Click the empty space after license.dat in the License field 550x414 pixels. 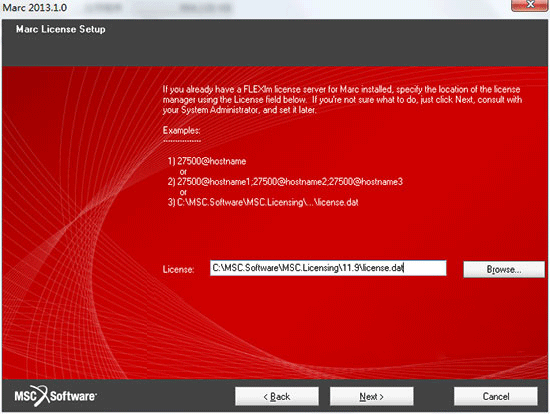click(x=424, y=268)
